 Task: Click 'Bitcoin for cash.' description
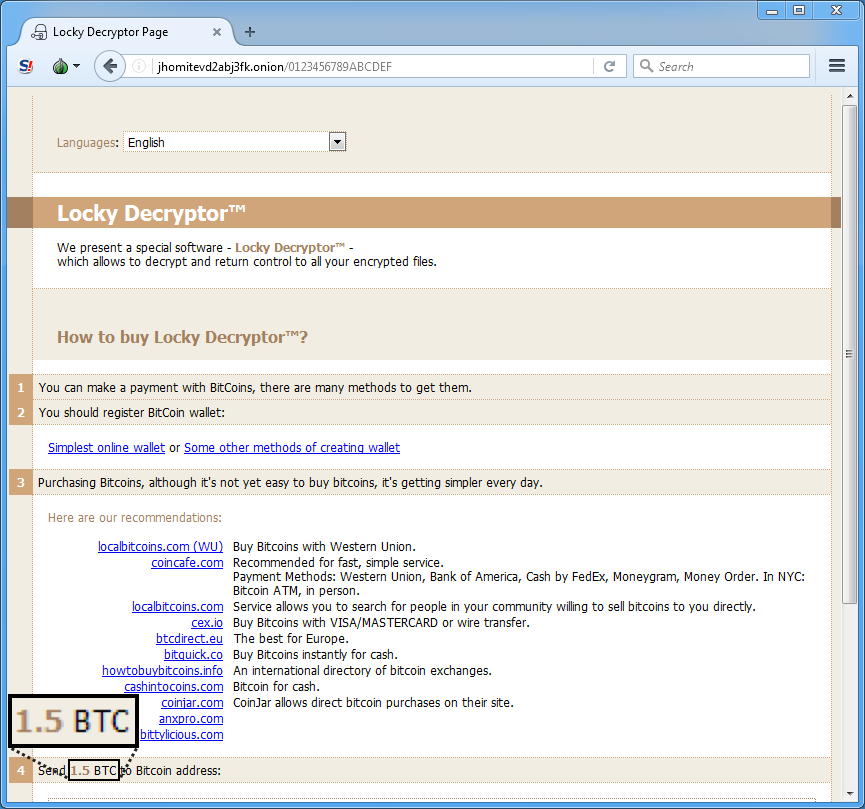[276, 686]
